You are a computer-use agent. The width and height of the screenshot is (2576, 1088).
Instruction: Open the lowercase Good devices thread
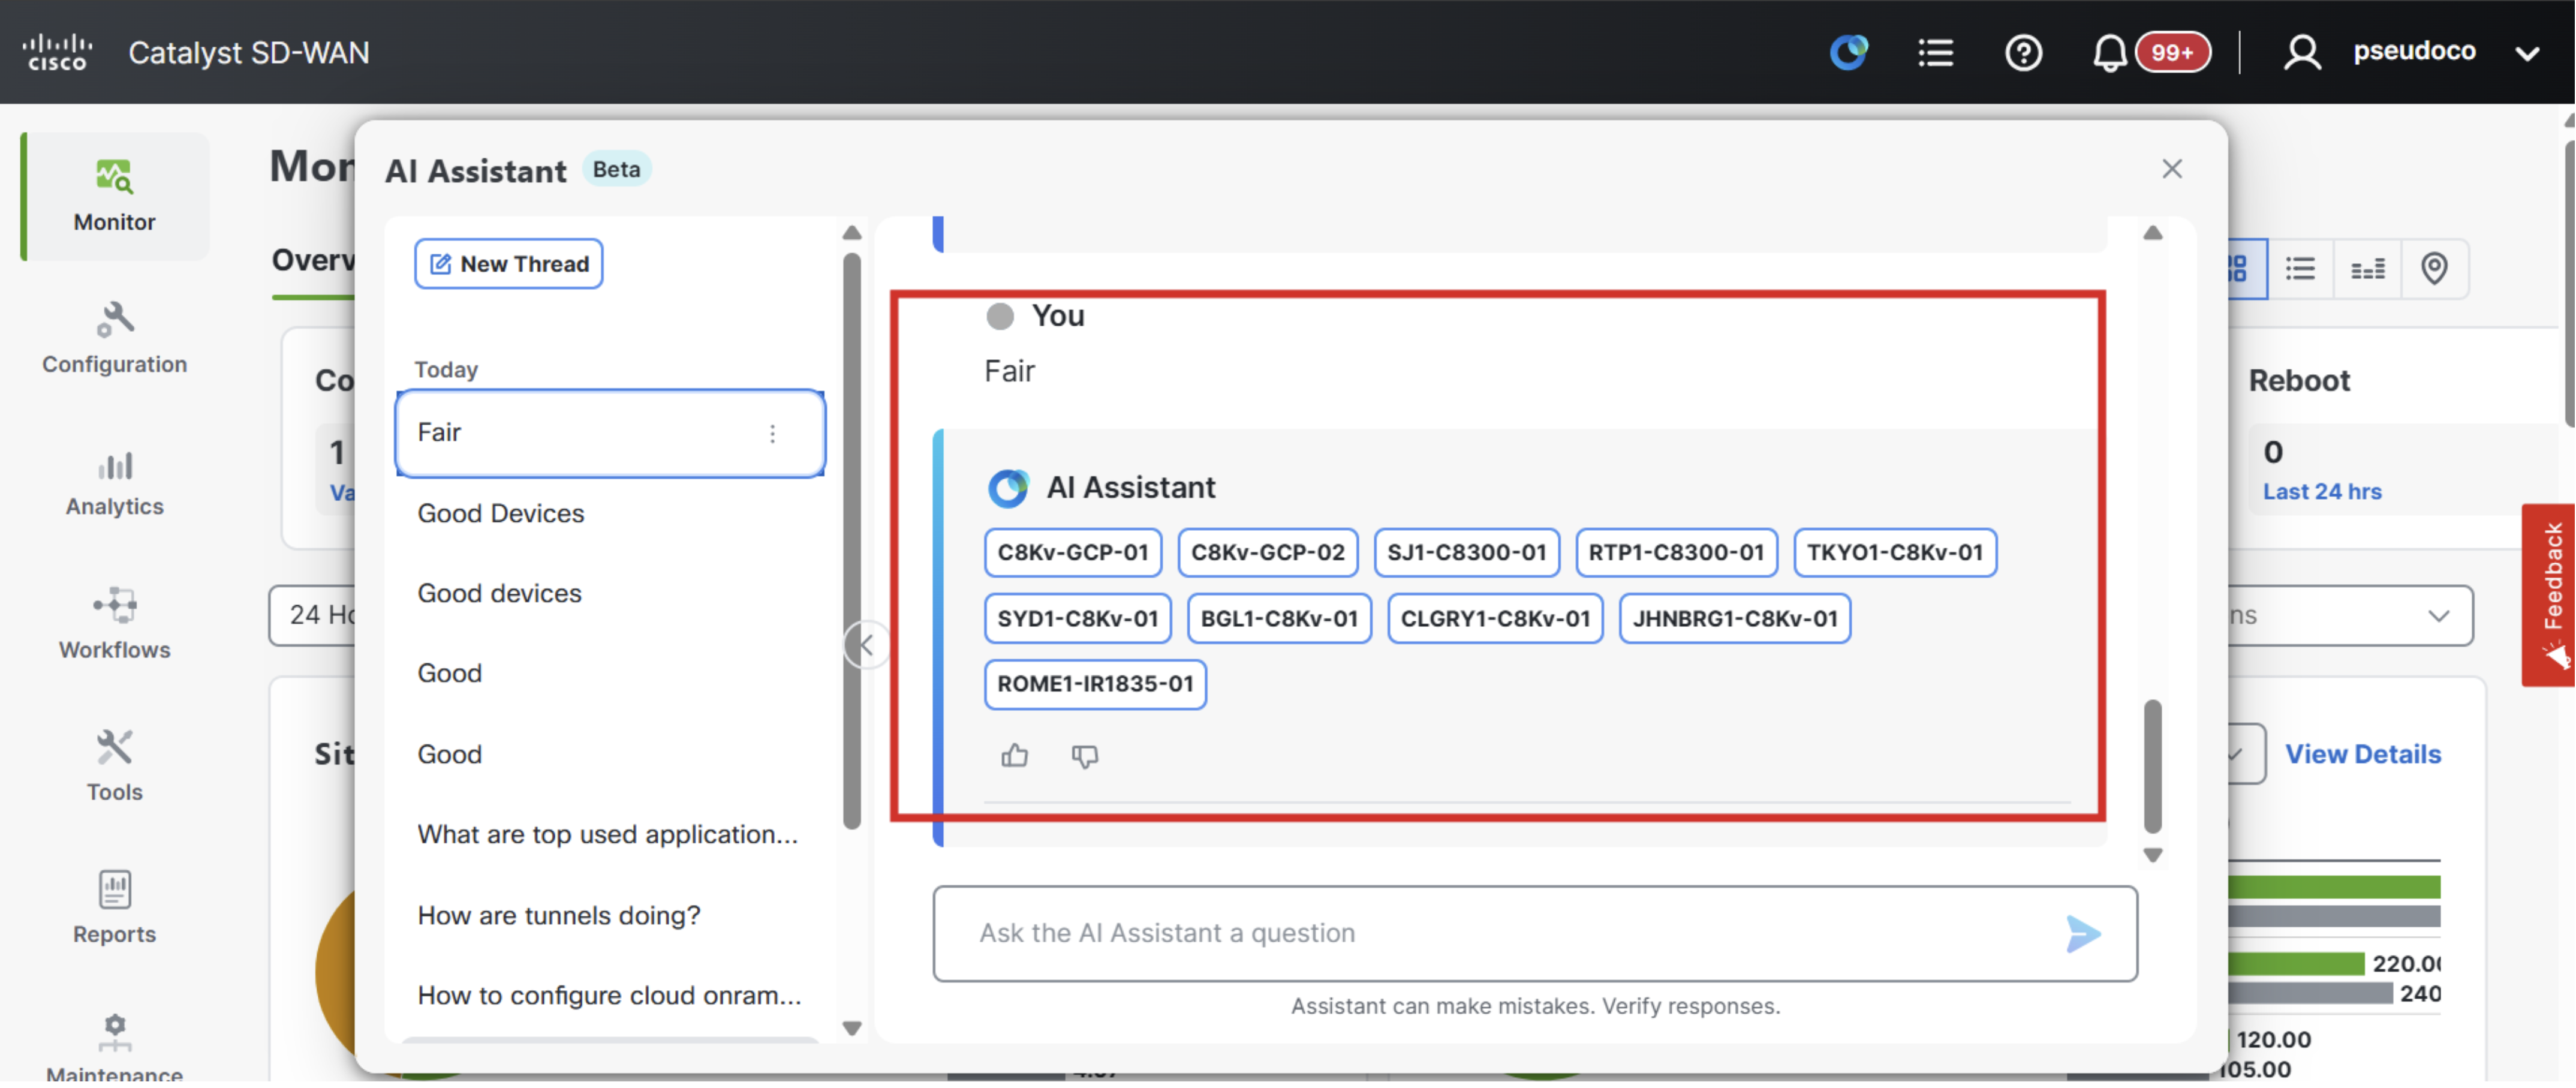[x=499, y=593]
